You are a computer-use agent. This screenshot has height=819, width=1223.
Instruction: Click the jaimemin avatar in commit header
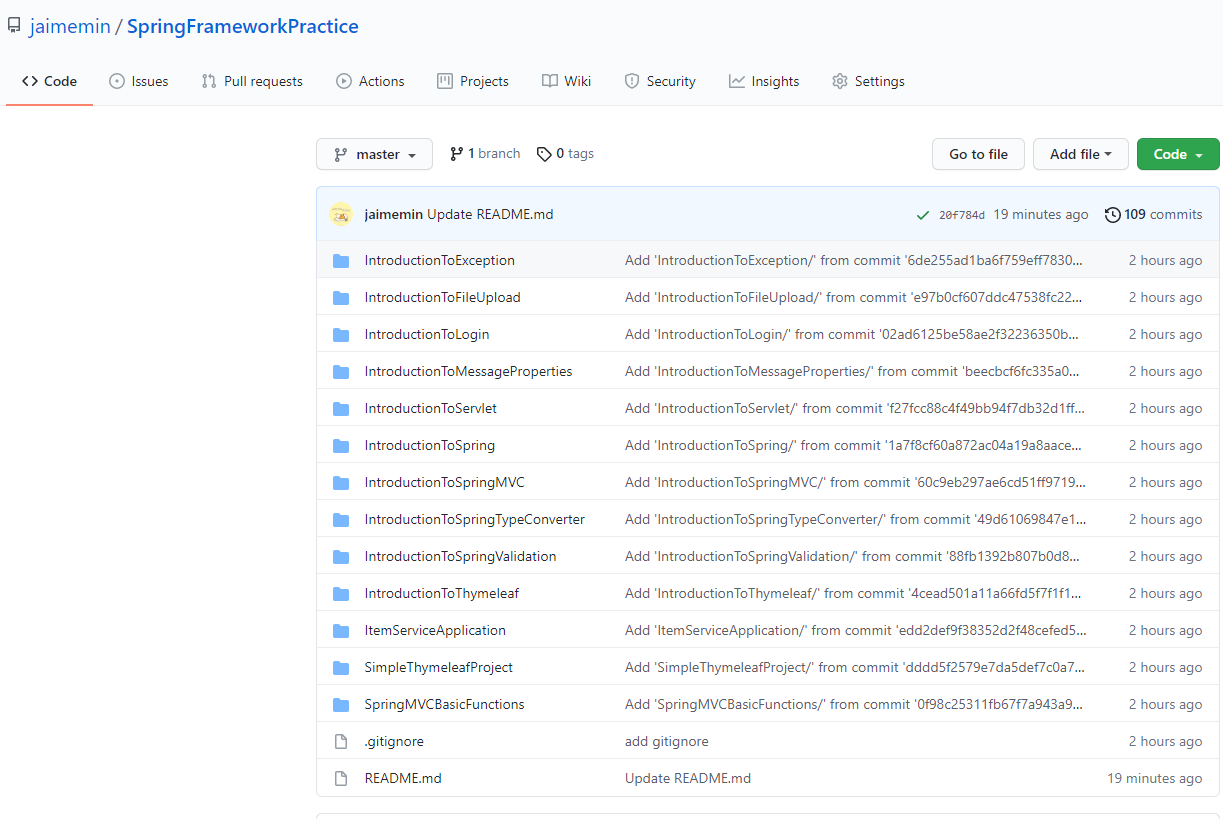coord(341,214)
